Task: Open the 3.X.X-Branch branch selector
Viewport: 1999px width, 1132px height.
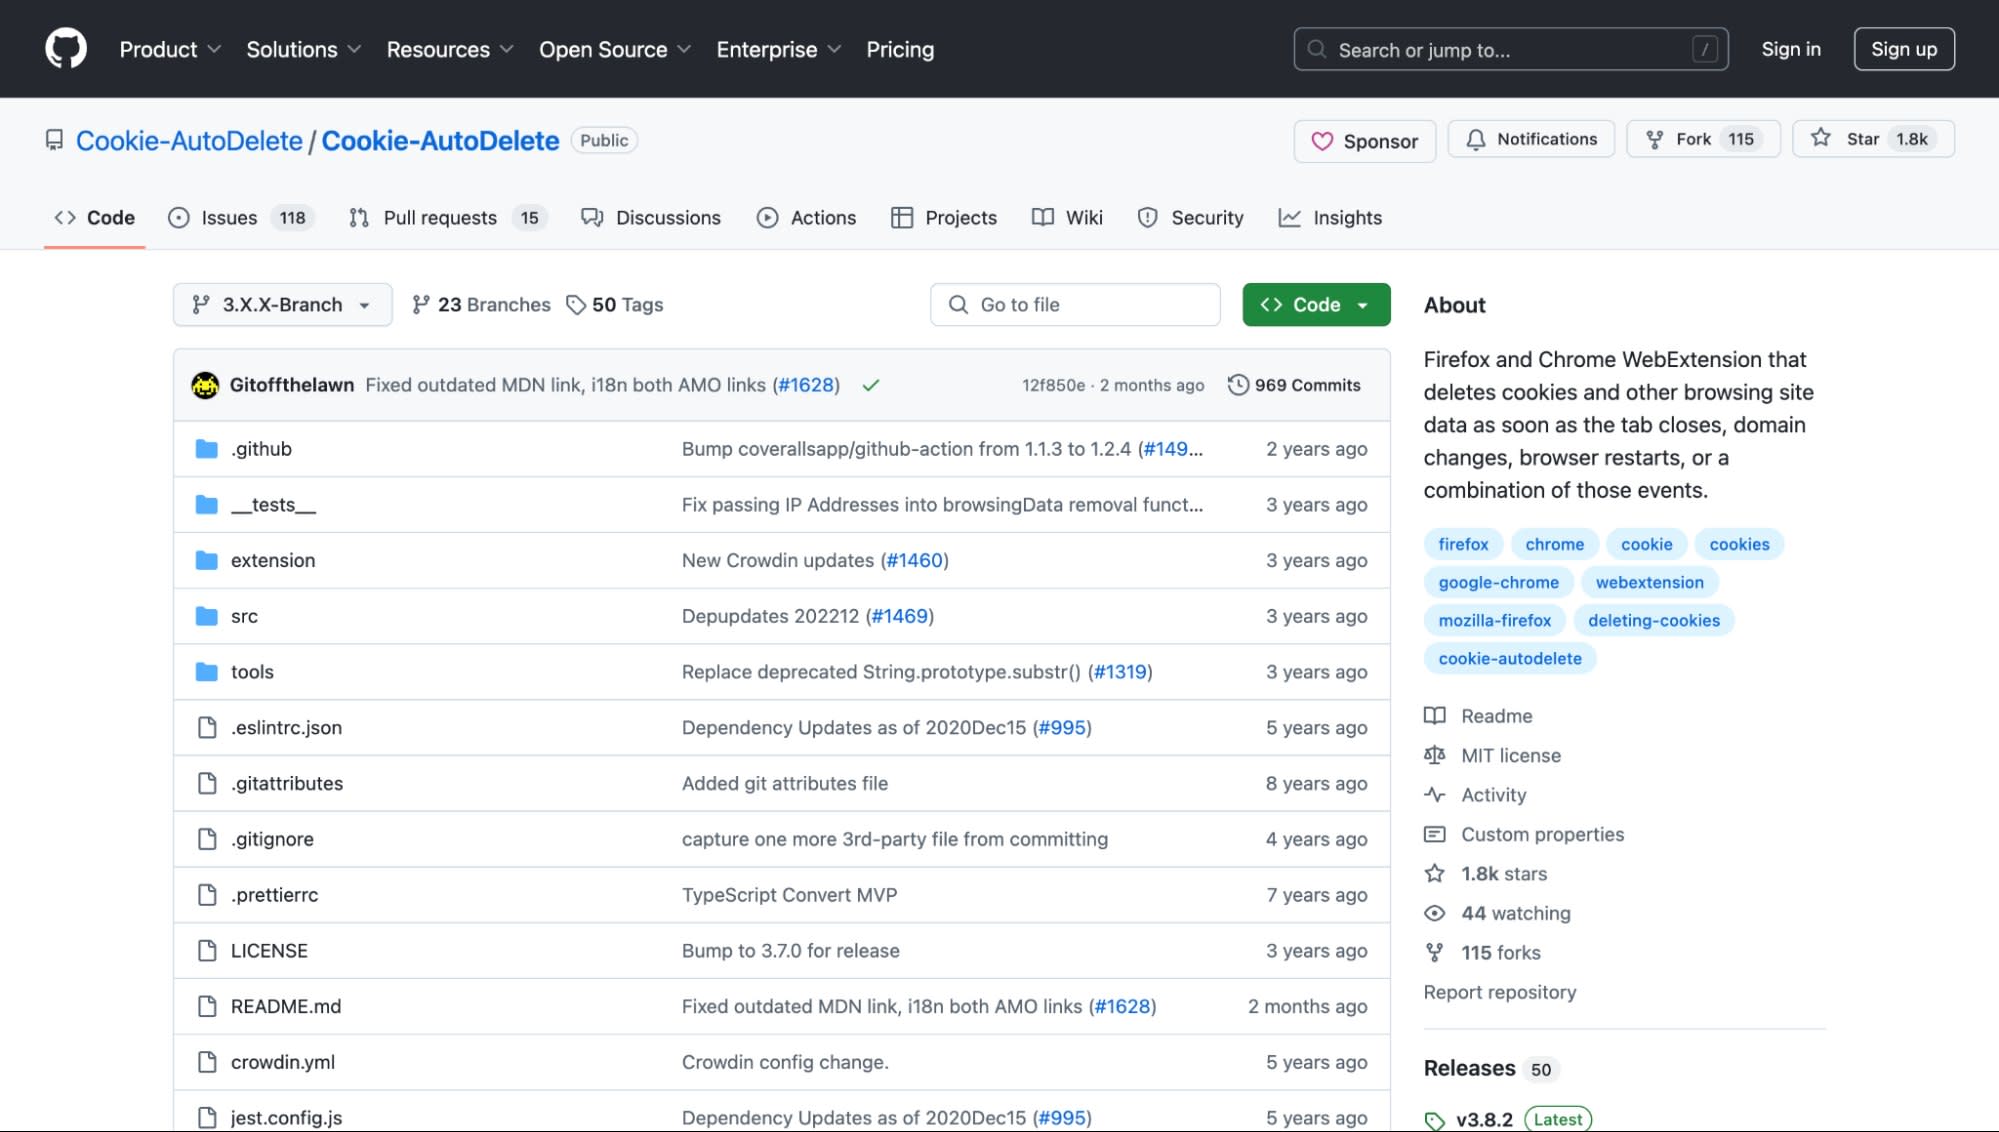Action: [281, 304]
